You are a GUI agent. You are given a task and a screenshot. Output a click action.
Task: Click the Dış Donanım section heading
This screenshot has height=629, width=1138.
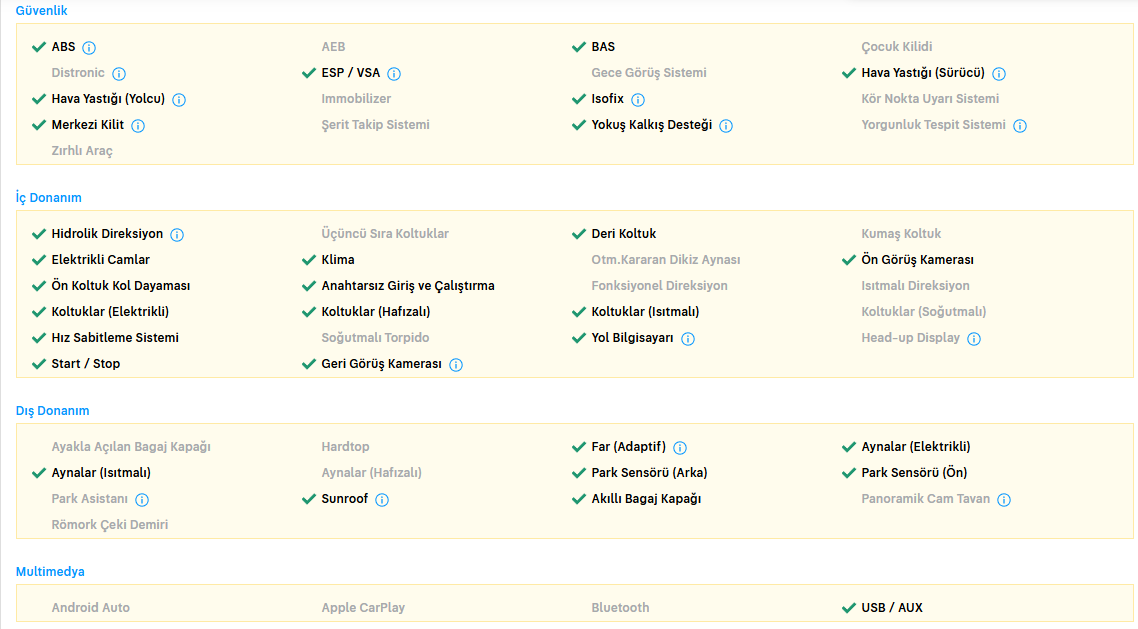[52, 411]
